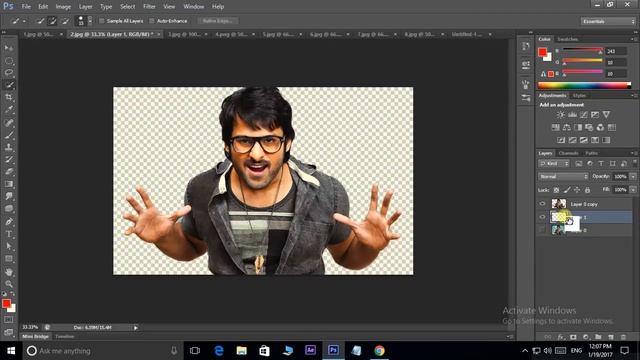Click the layer mask icon in Layers footer
Image resolution: width=640 pixels, height=360 pixels.
[x=573, y=337]
